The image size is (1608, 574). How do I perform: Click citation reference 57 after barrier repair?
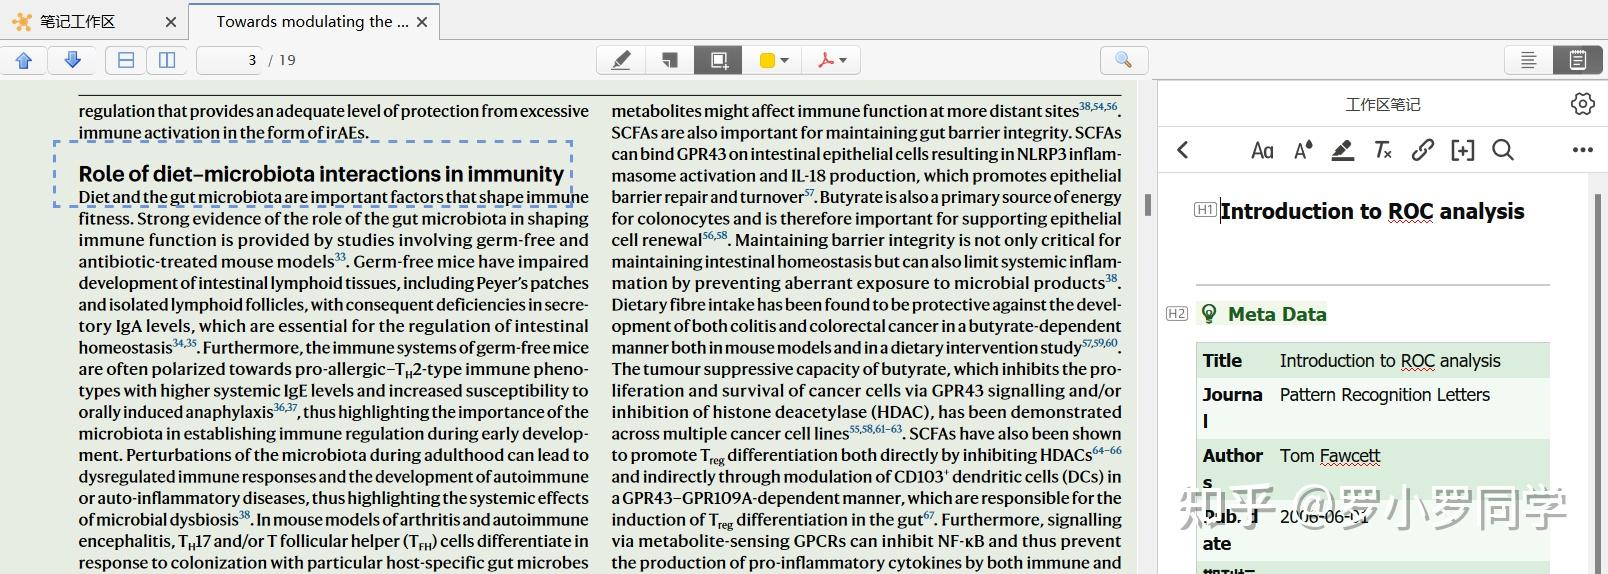tap(809, 193)
